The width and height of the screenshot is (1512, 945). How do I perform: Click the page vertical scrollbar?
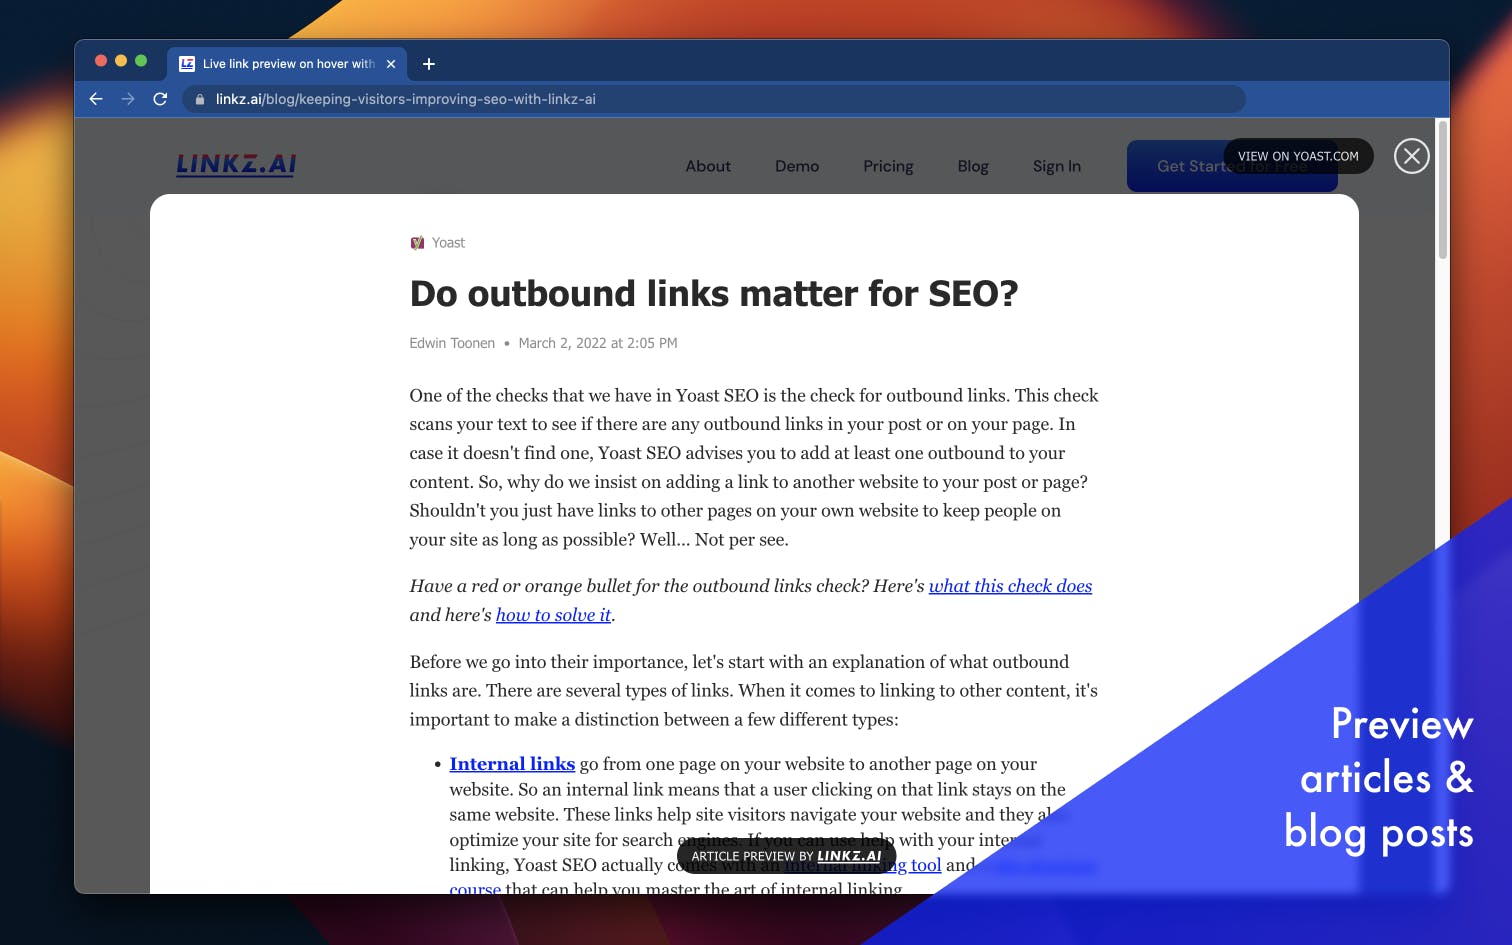pyautogui.click(x=1442, y=190)
